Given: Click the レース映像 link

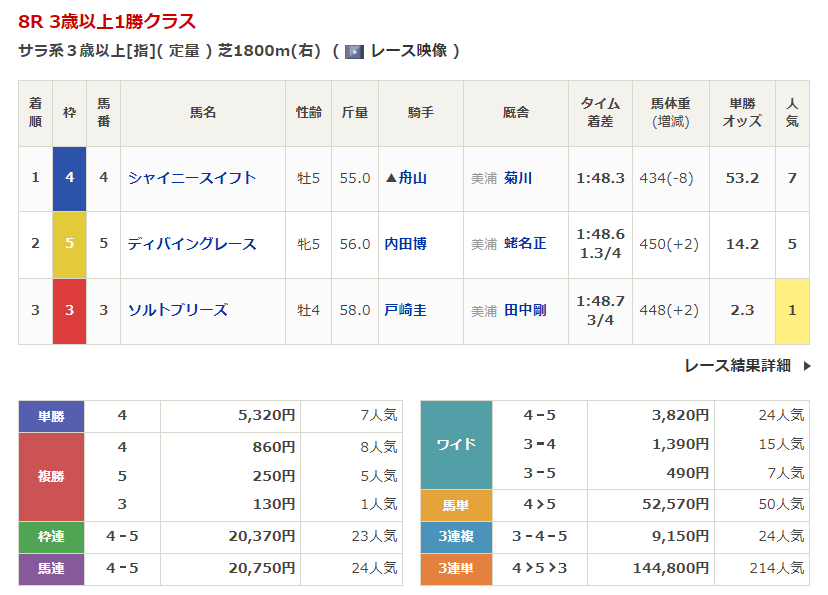Looking at the screenshot, I should (x=409, y=51).
